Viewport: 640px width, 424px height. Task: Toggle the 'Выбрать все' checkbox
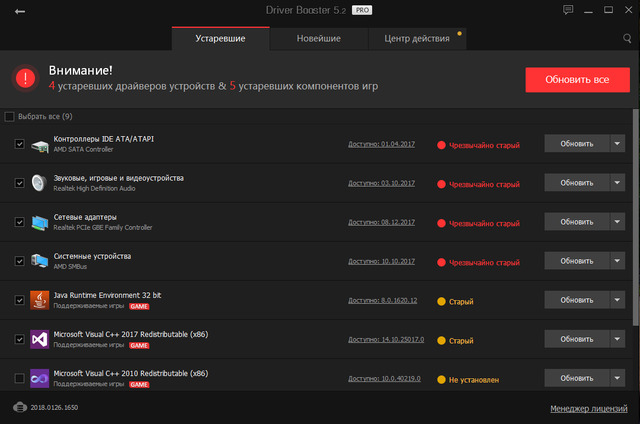point(10,117)
